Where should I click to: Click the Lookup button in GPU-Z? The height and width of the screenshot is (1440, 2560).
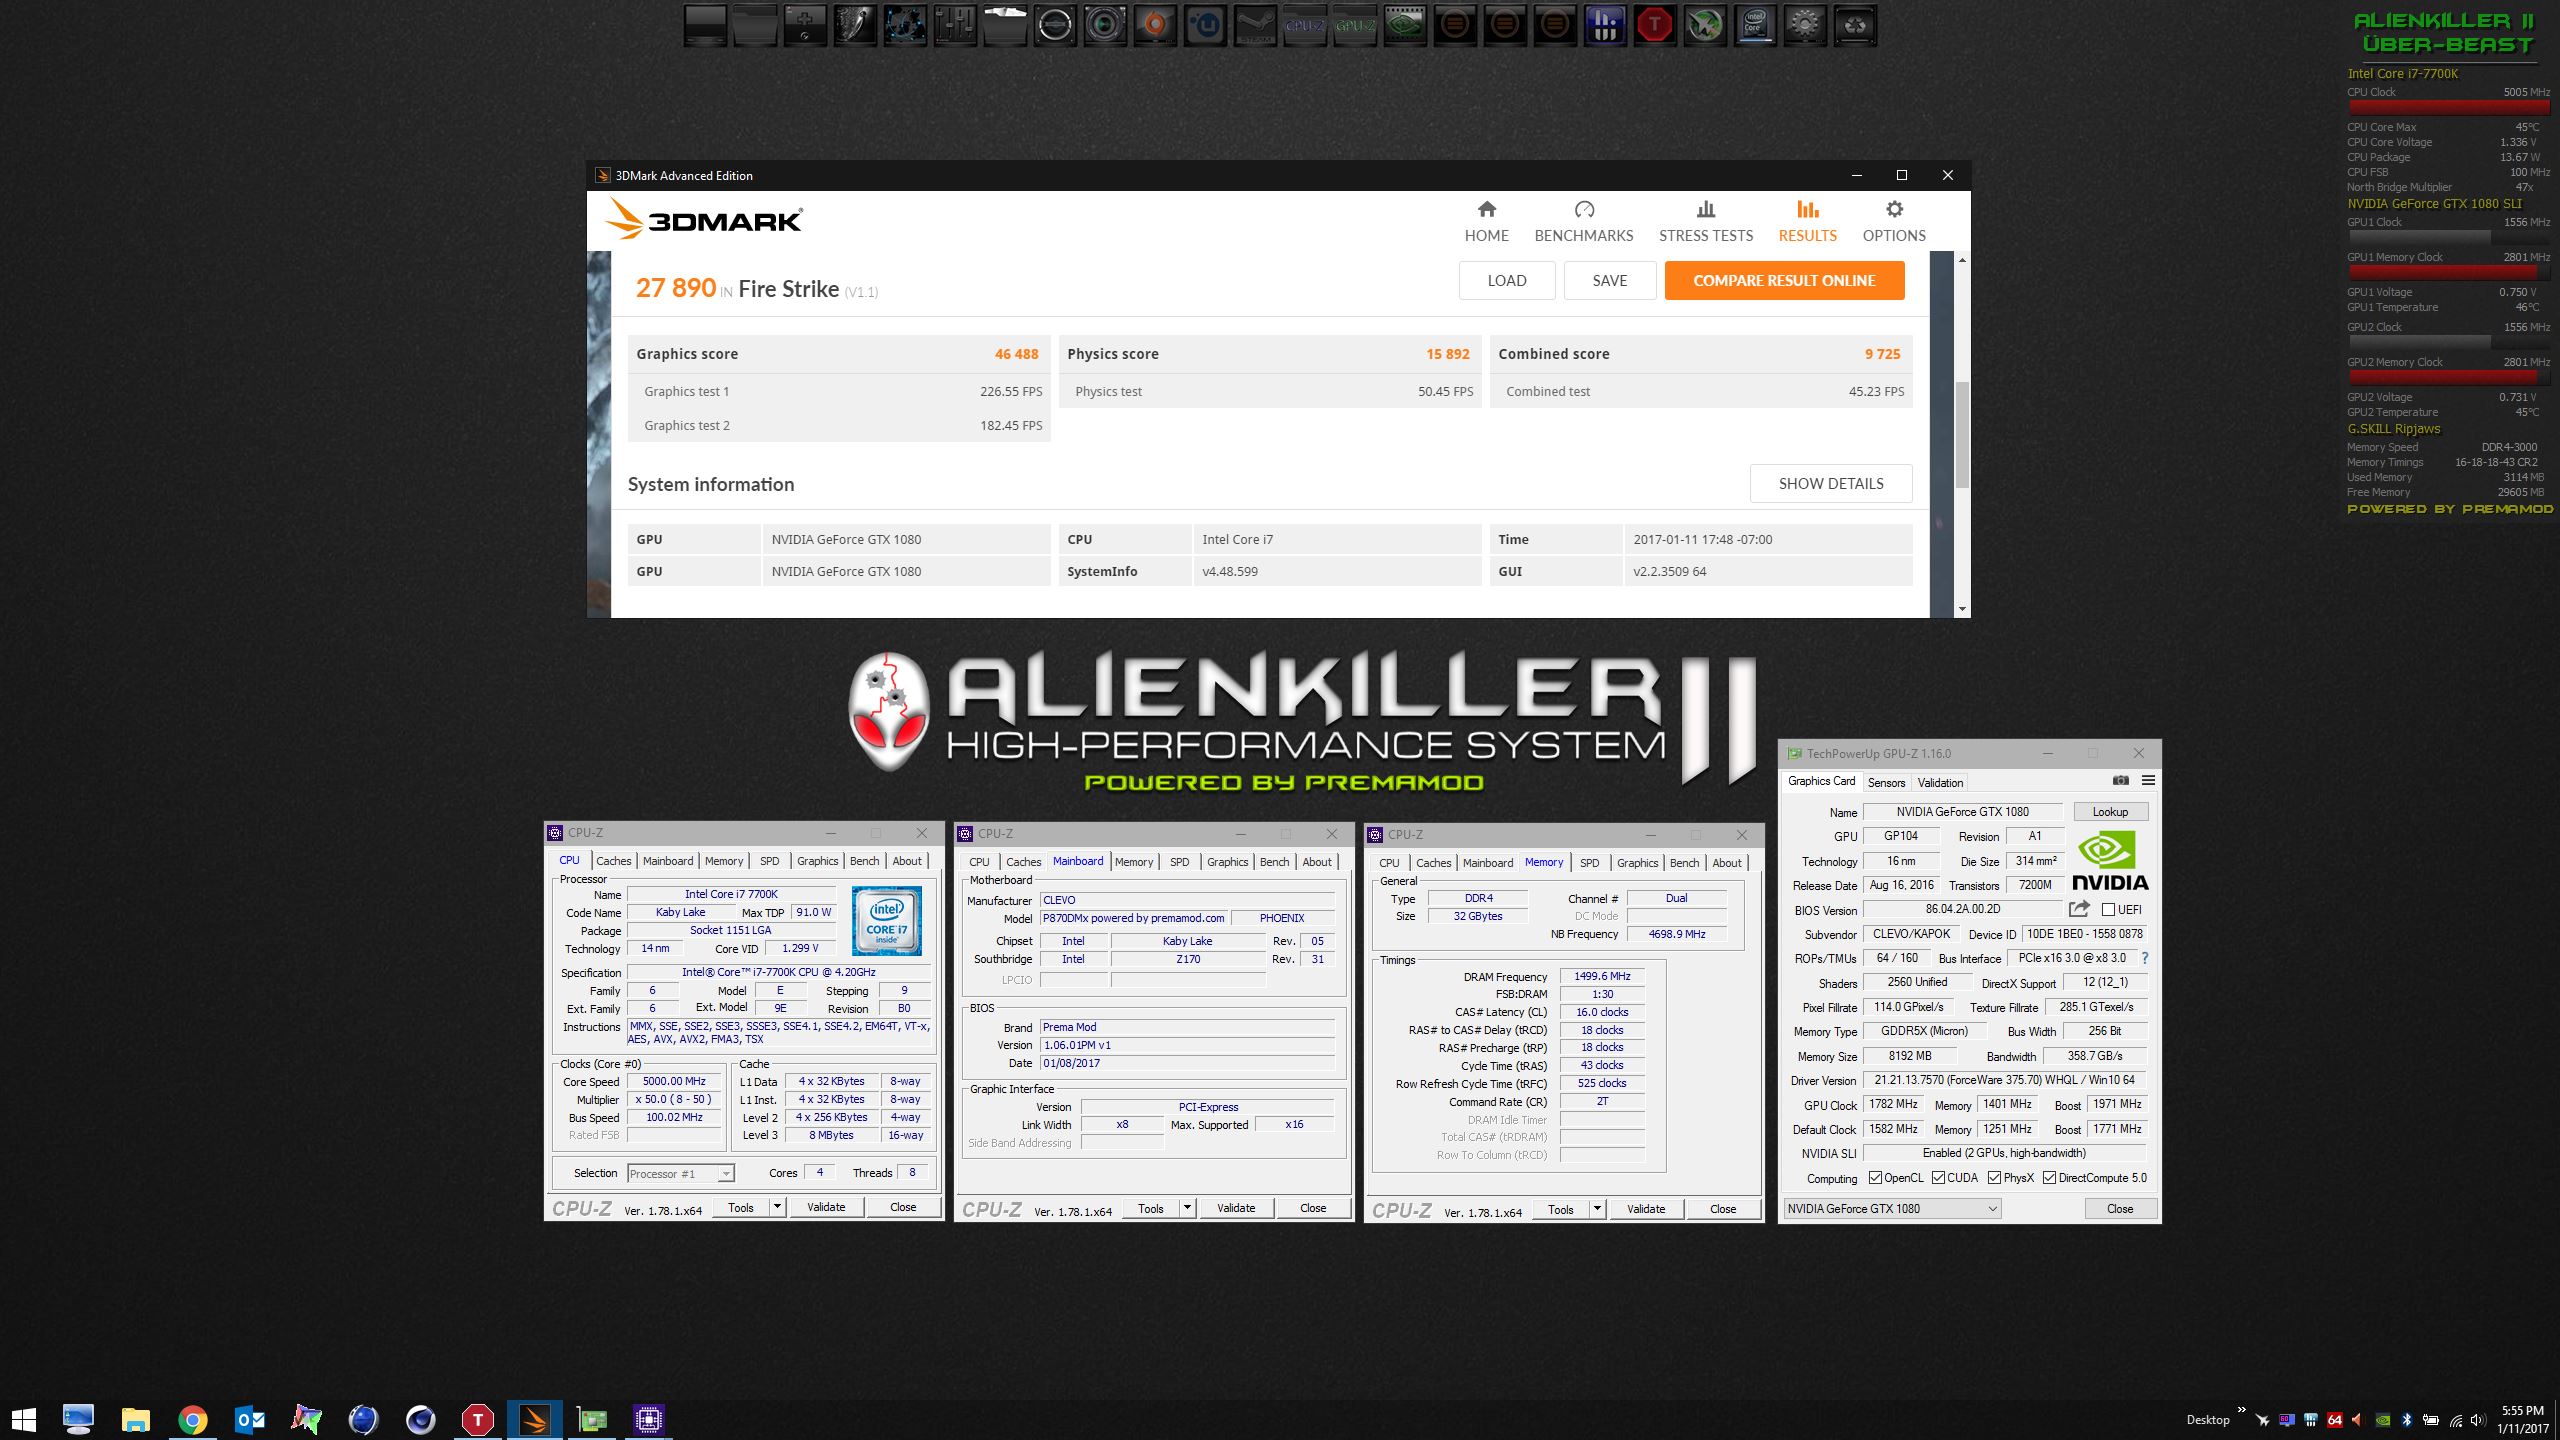pos(2110,812)
